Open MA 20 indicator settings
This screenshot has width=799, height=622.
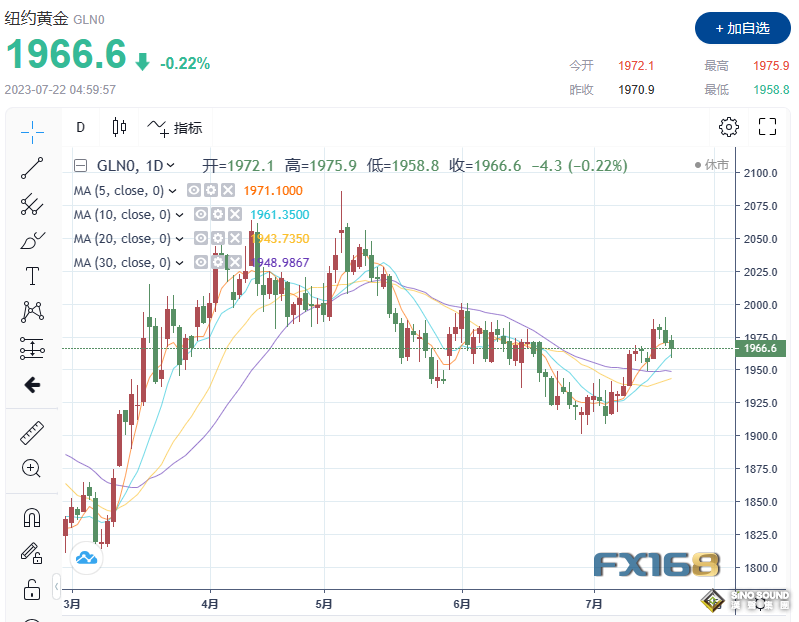pyautogui.click(x=218, y=238)
